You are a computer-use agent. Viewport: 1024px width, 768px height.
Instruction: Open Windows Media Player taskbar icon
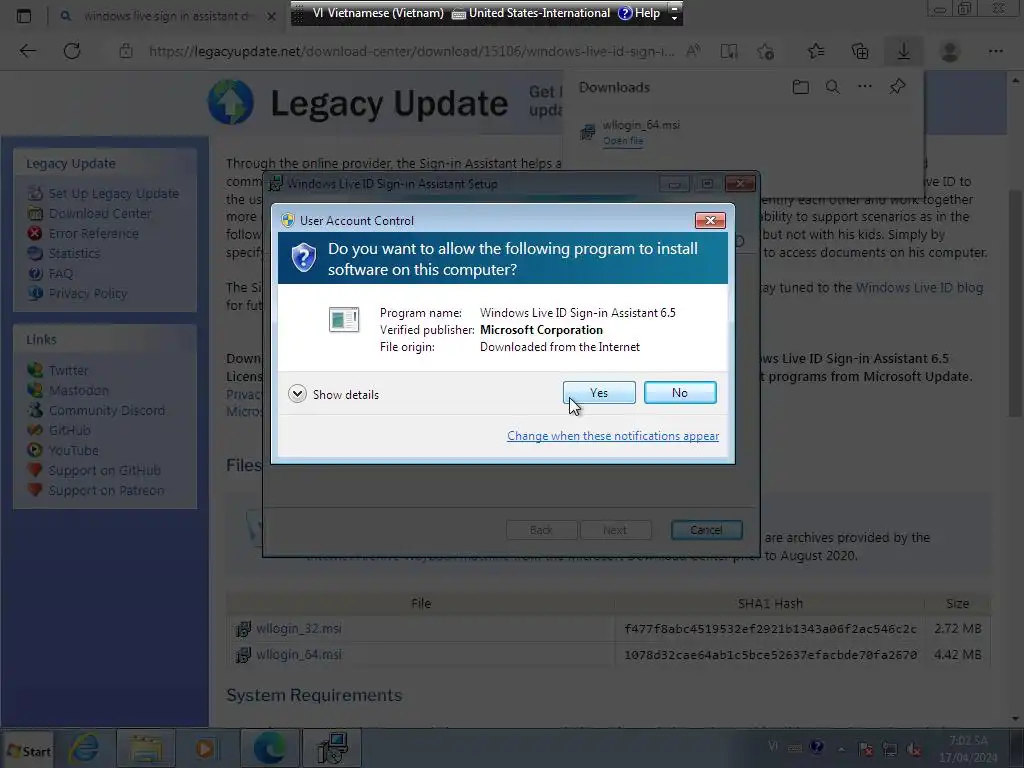pos(205,748)
